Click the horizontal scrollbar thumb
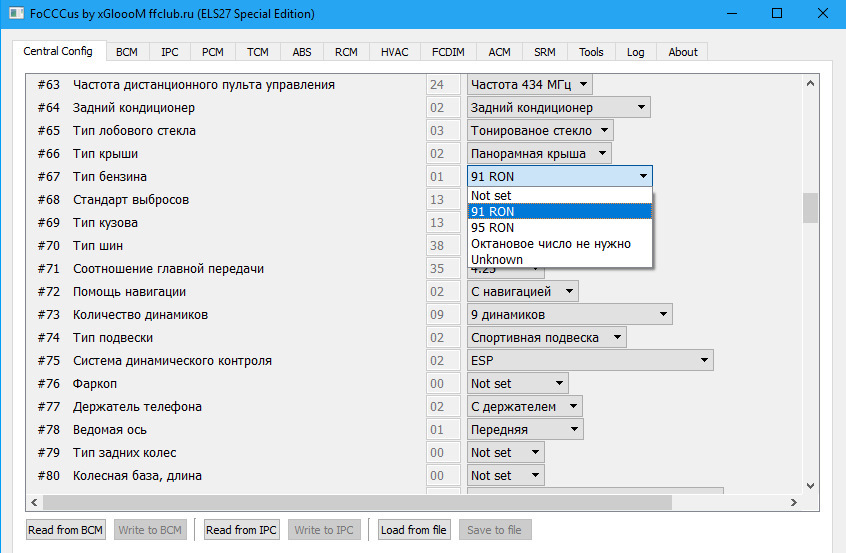The height and width of the screenshot is (553, 846). (x=357, y=502)
